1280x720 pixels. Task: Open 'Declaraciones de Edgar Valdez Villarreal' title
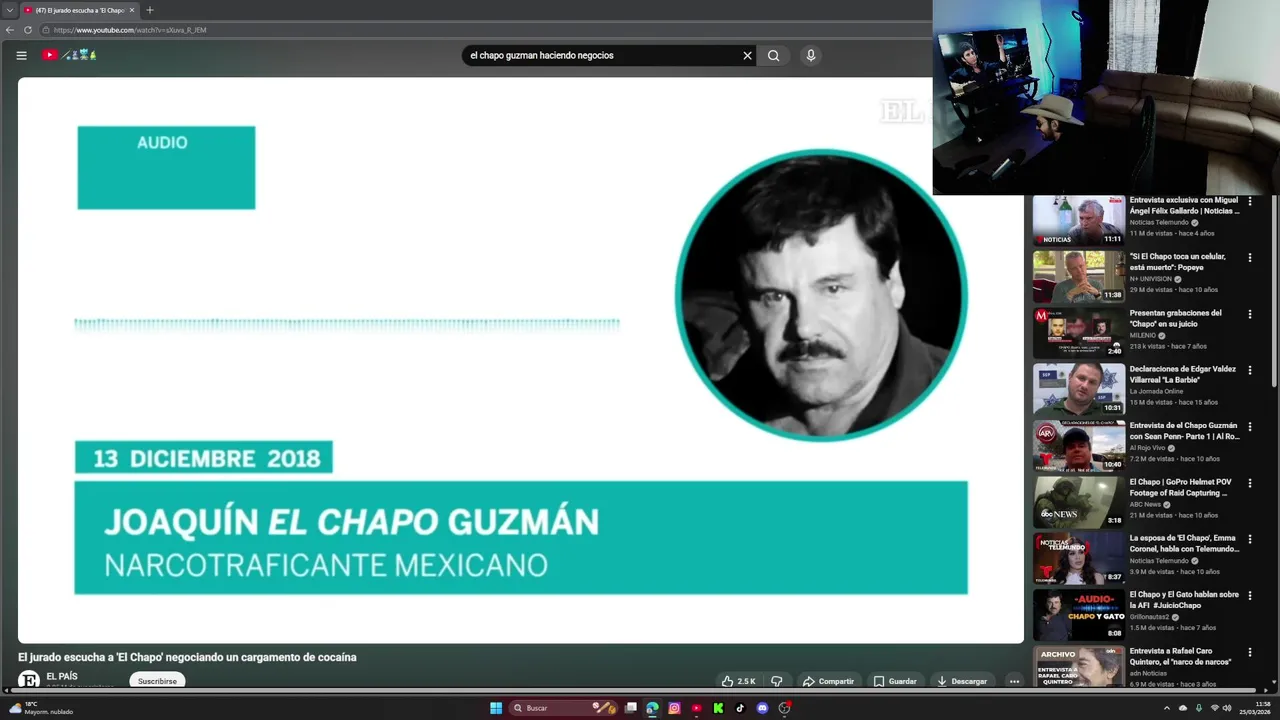(1183, 375)
